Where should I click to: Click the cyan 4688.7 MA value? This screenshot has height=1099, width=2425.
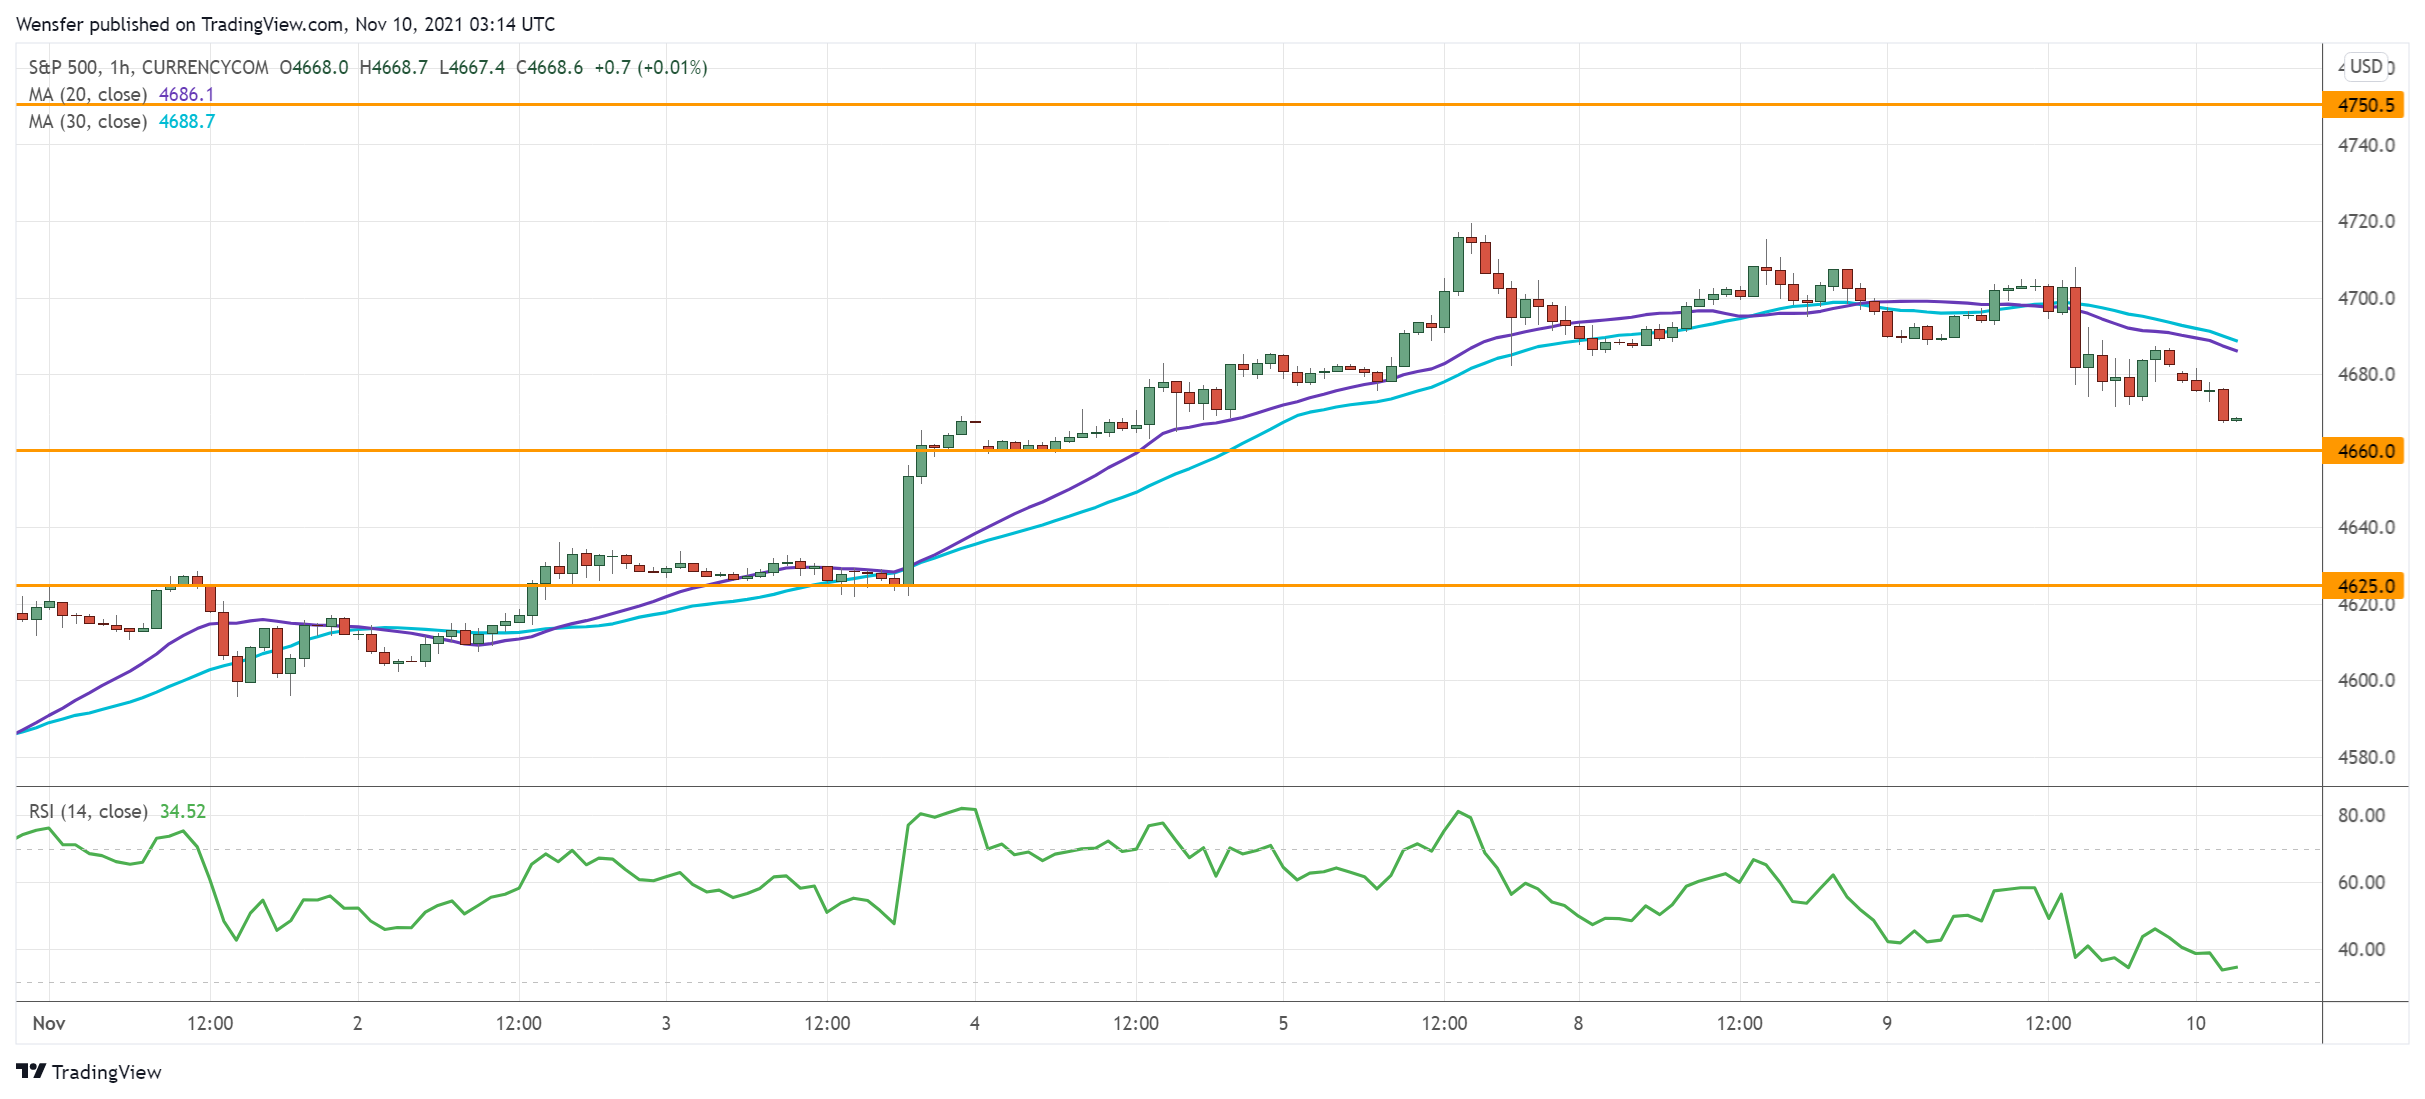187,121
